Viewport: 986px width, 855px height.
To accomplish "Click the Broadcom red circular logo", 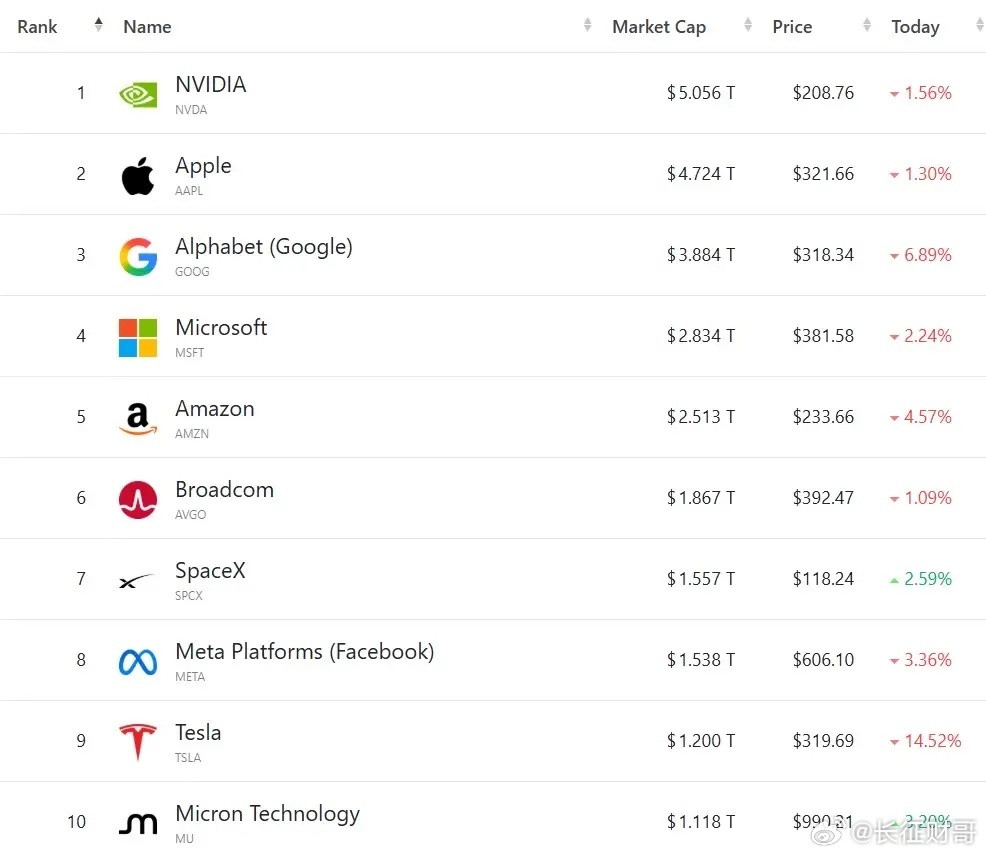I will click(138, 500).
